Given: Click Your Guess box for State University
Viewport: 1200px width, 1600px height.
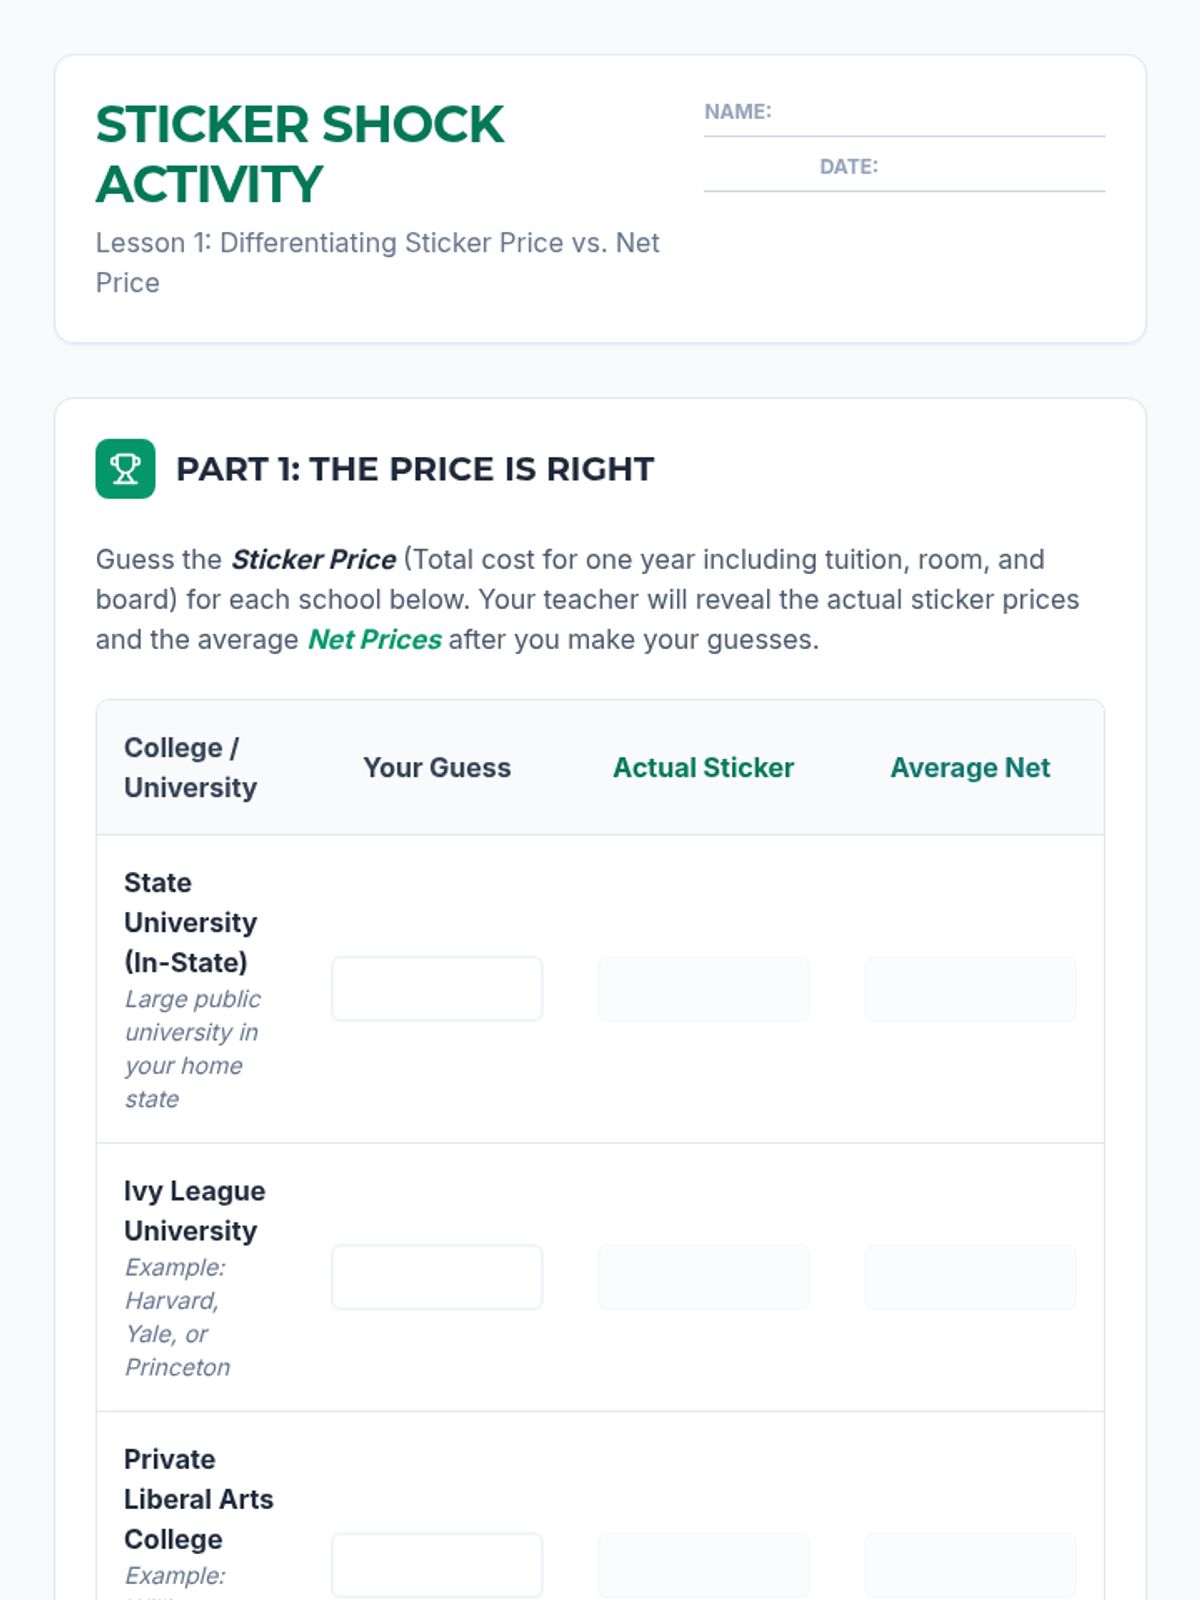Looking at the screenshot, I should click(437, 989).
